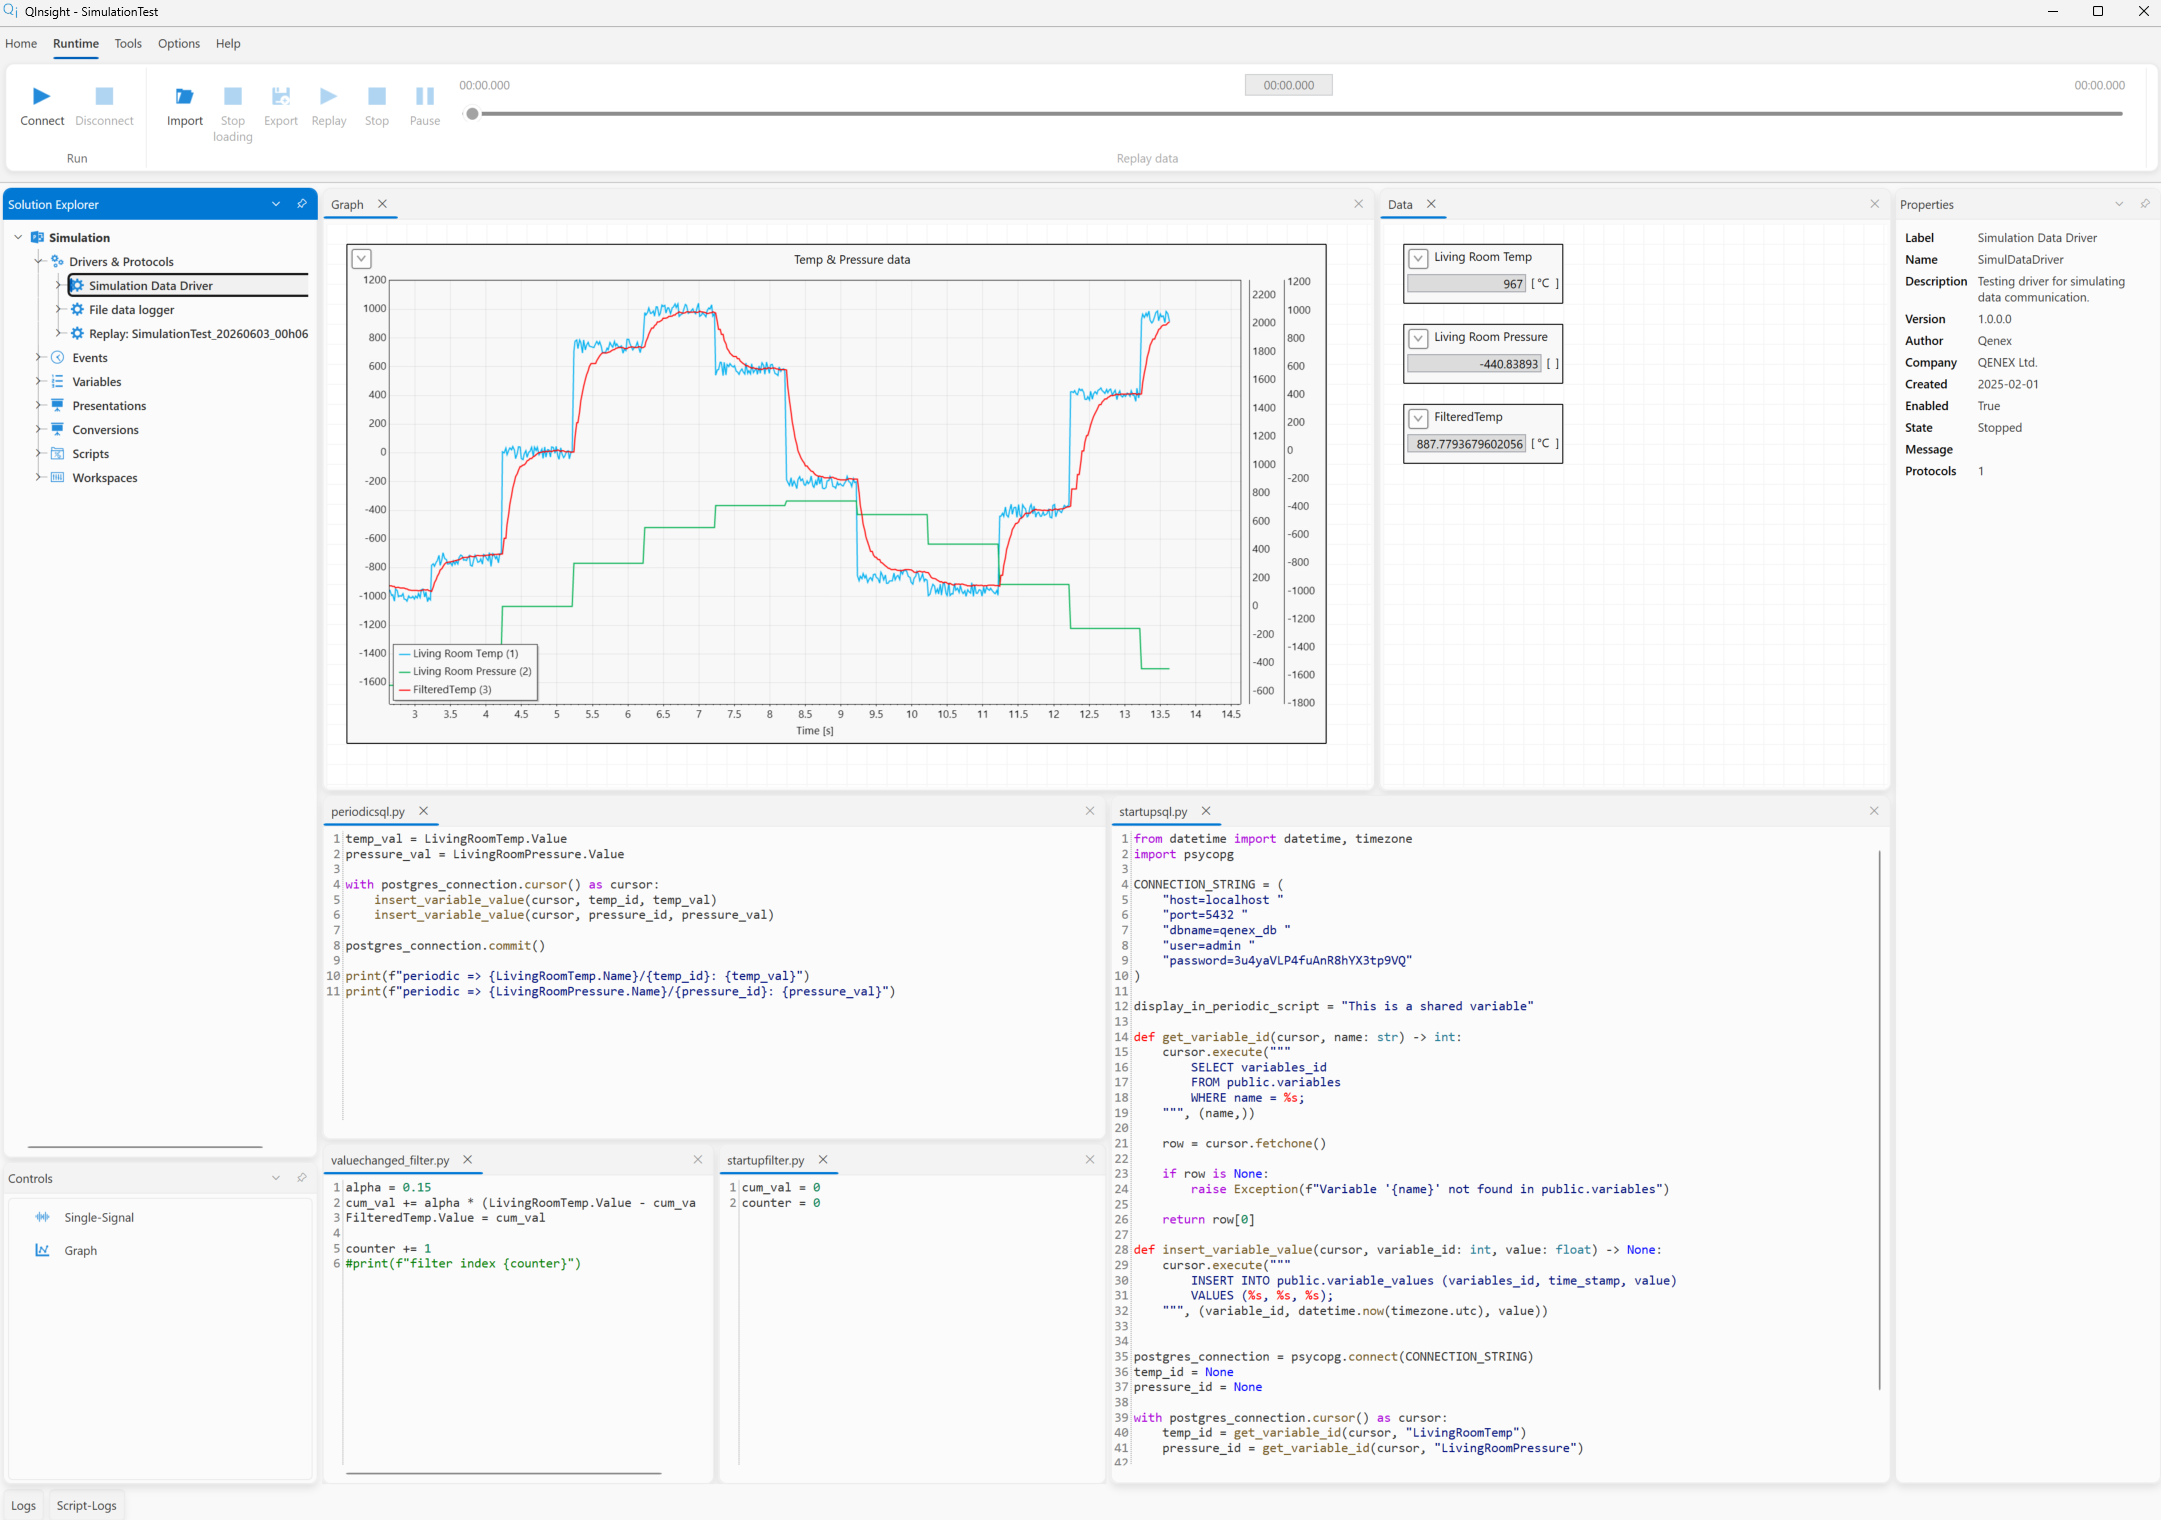Screen dimensions: 2161x1520
Task: Close the startupsql.py tab
Action: [x=1206, y=811]
